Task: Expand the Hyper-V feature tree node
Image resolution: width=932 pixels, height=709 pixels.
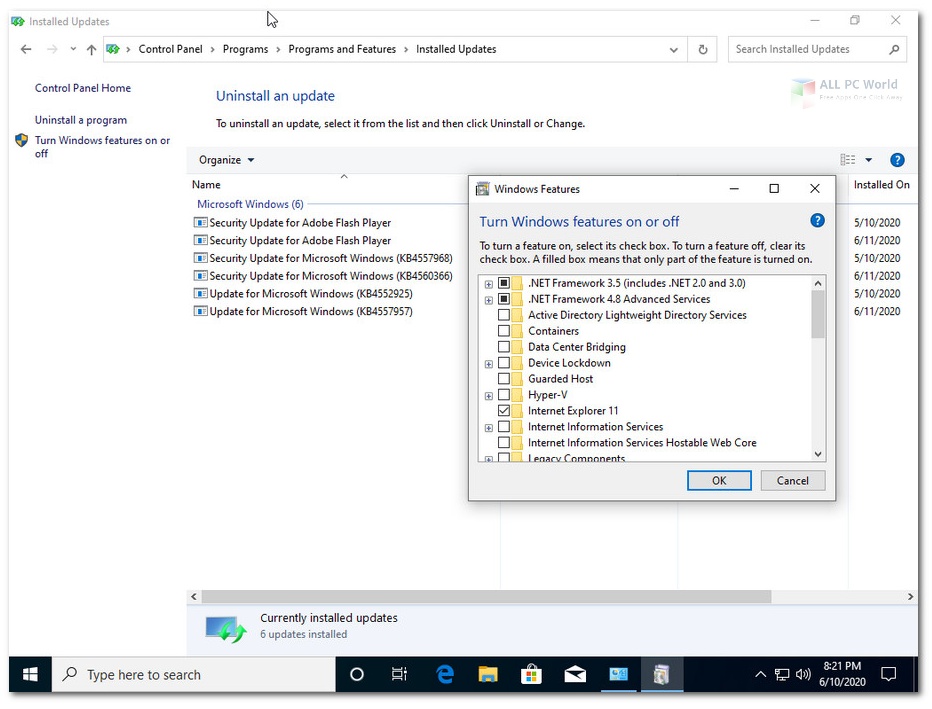Action: click(x=489, y=395)
